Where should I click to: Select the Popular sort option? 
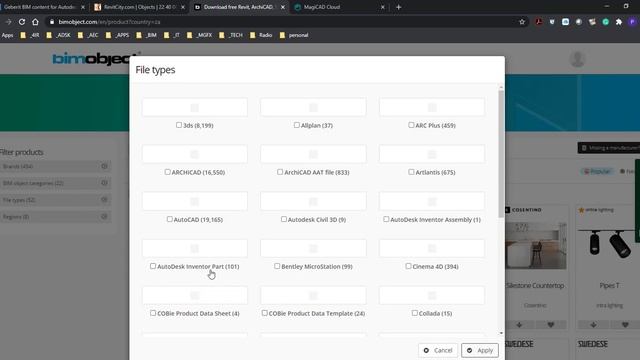pyautogui.click(x=598, y=171)
